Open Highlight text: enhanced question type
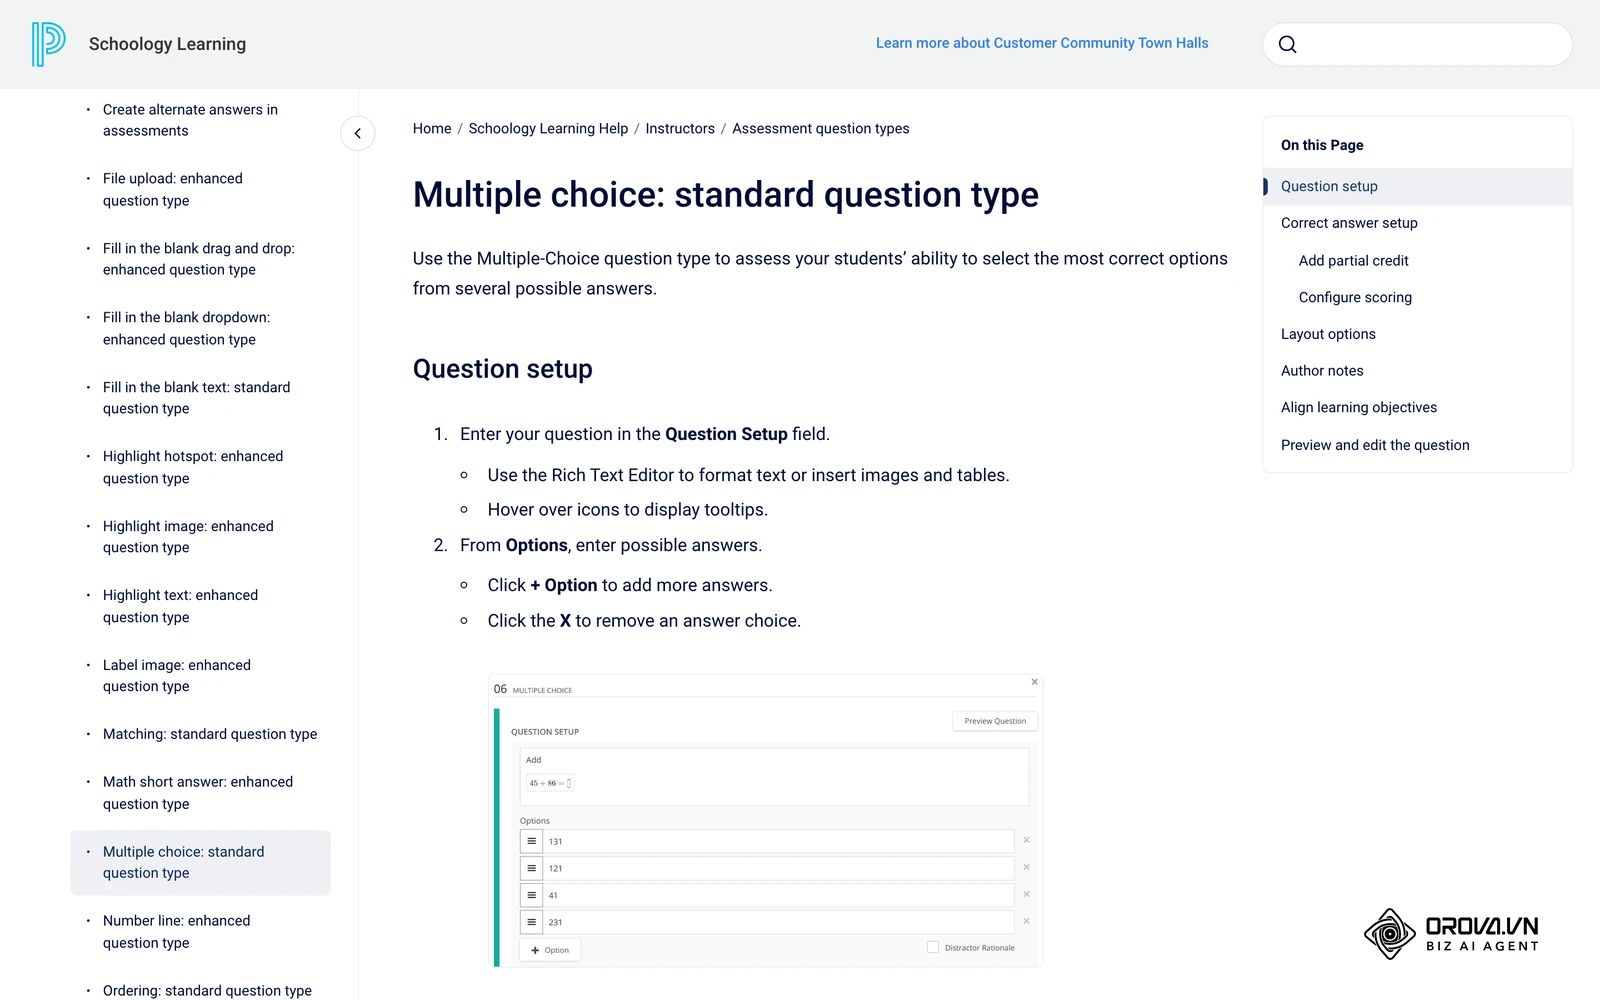The image size is (1600, 1000). click(x=180, y=606)
